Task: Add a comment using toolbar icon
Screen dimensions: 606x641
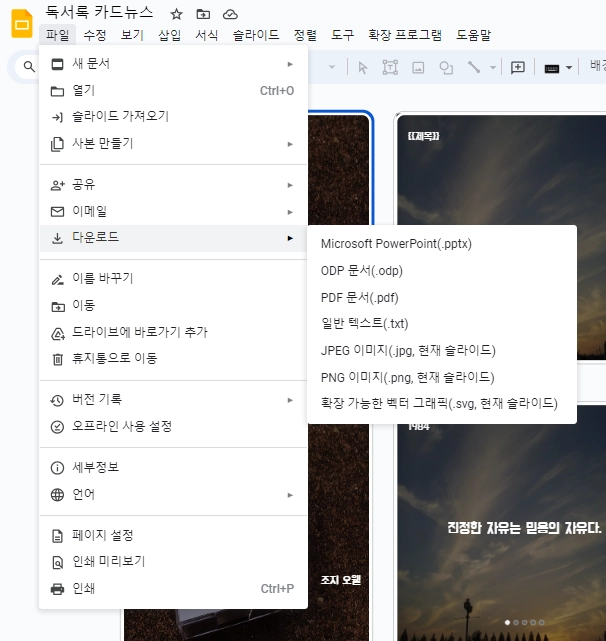Action: pyautogui.click(x=518, y=67)
